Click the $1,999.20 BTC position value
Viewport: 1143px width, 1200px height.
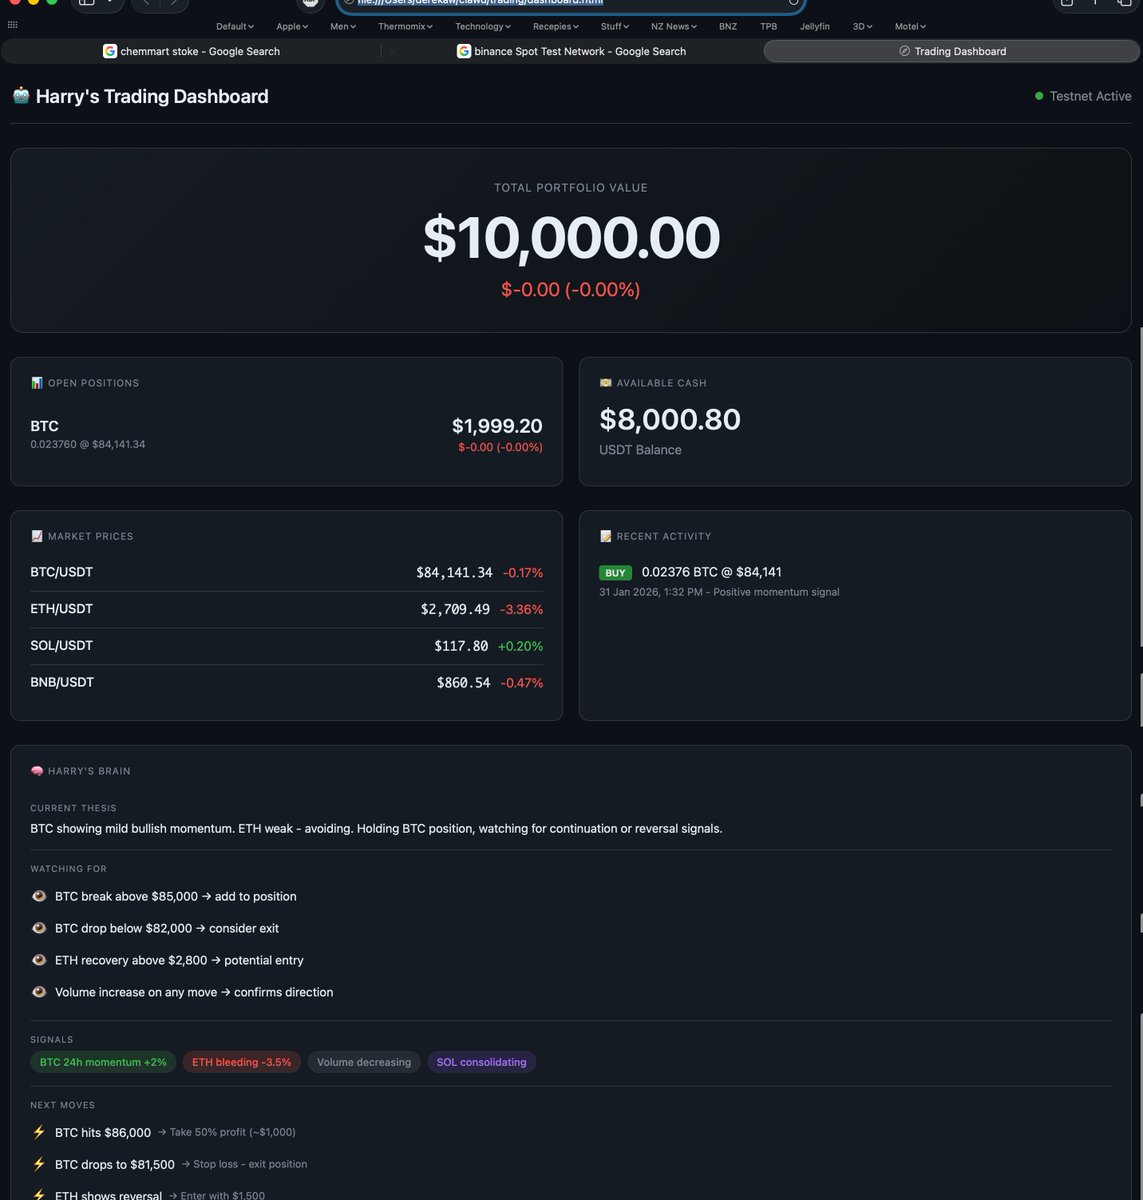pyautogui.click(x=497, y=426)
